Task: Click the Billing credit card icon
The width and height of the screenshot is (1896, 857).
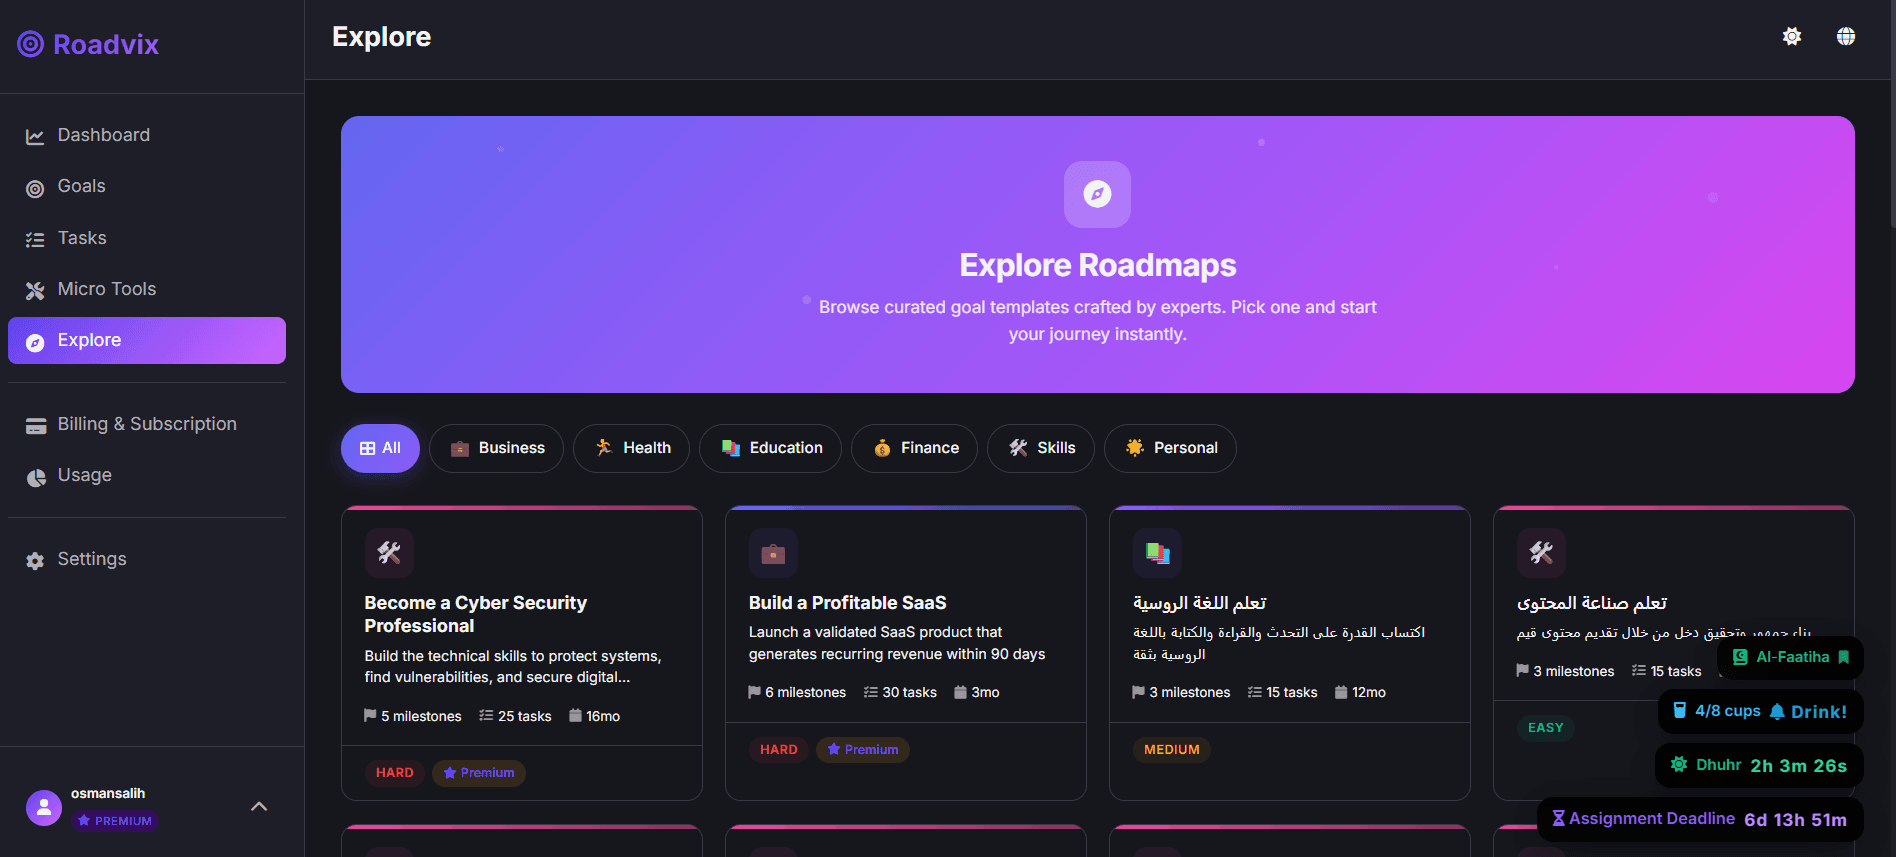Action: pyautogui.click(x=35, y=426)
